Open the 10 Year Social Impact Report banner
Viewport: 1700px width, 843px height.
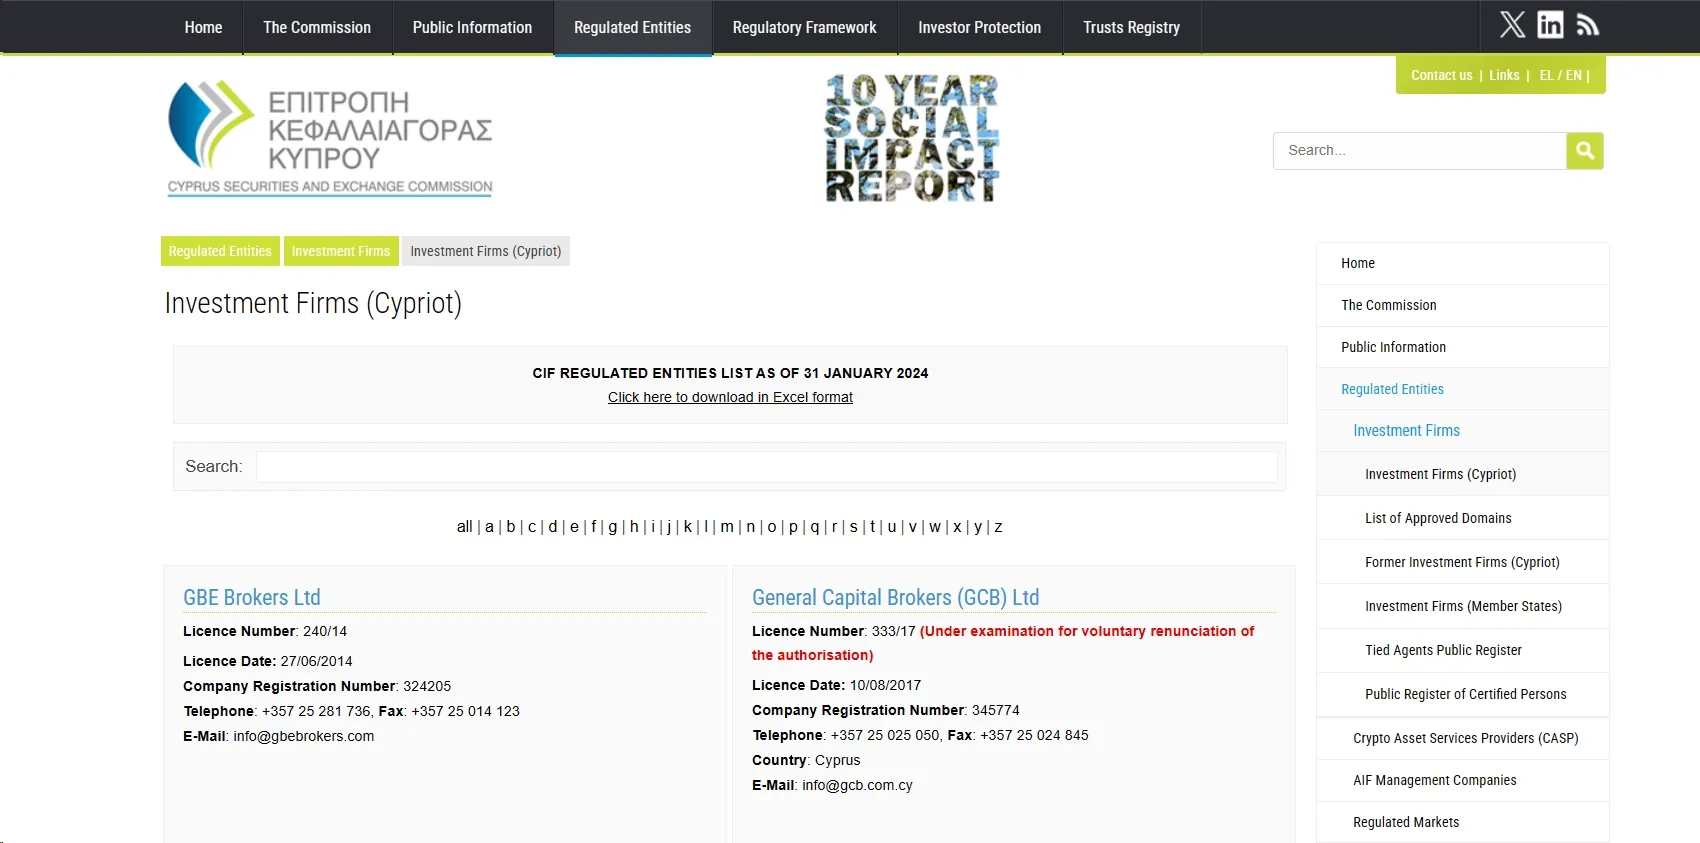click(x=912, y=138)
